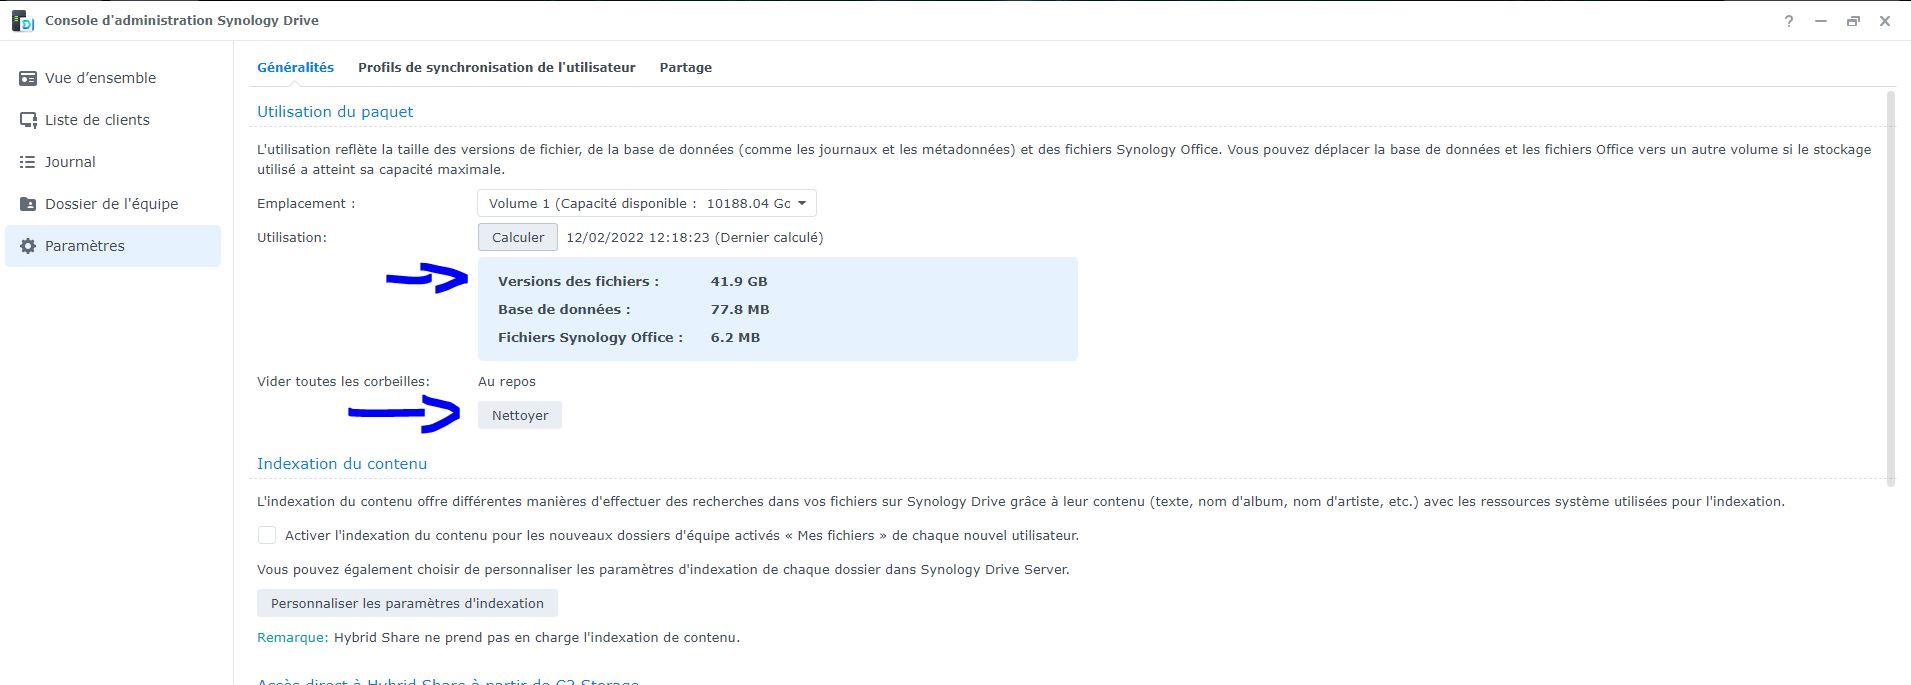
Task: Open Liste de clients sidebar entry
Action: 97,120
